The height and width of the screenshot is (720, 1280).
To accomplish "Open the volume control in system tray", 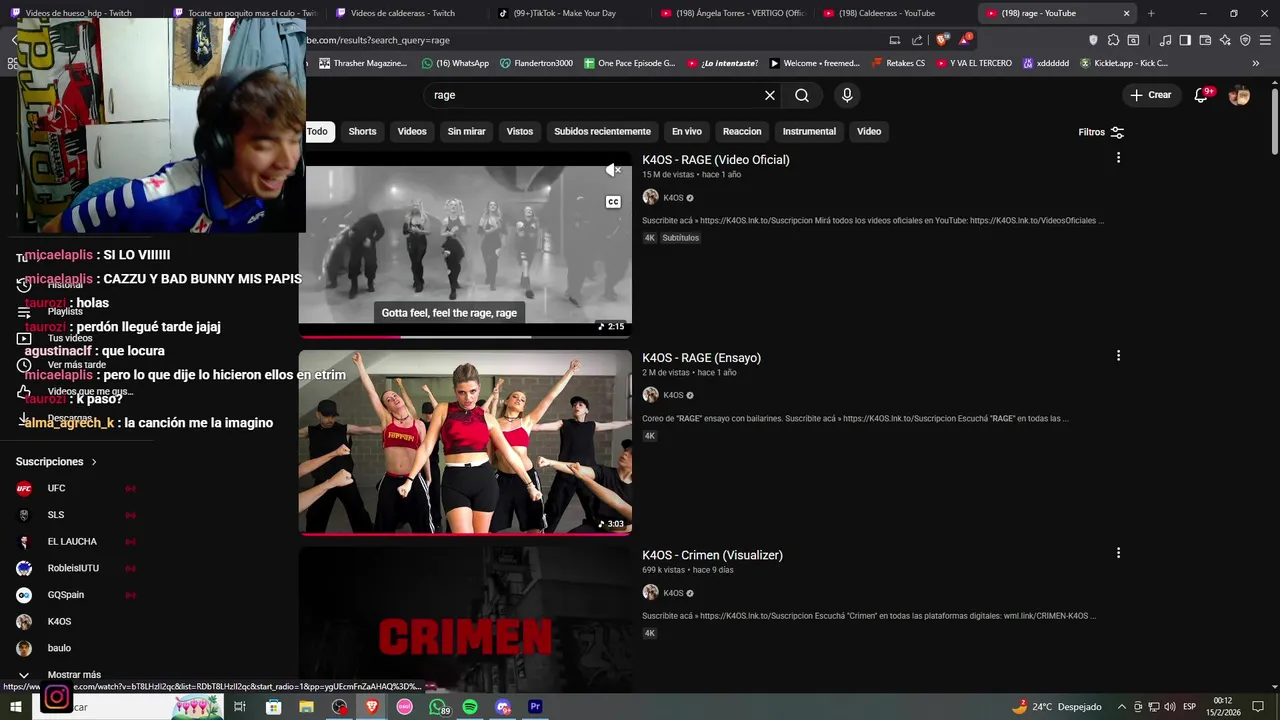I will point(1169,707).
